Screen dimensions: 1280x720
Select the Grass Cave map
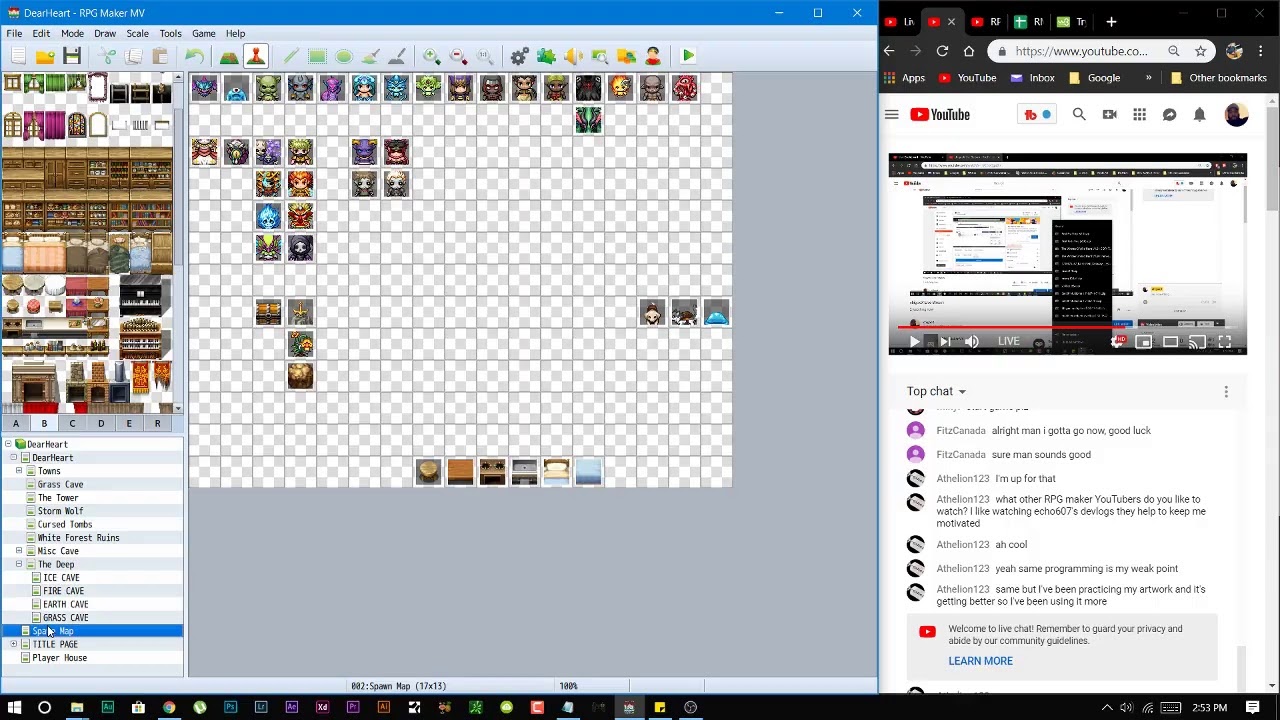tap(60, 484)
